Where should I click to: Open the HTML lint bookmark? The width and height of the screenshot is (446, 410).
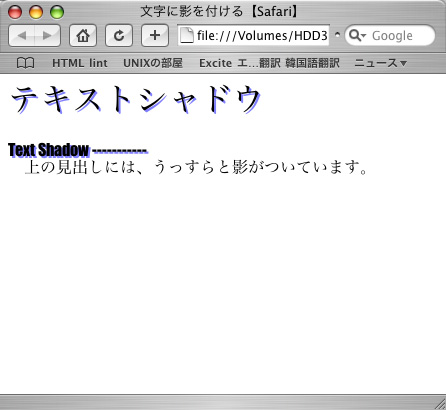[80, 63]
